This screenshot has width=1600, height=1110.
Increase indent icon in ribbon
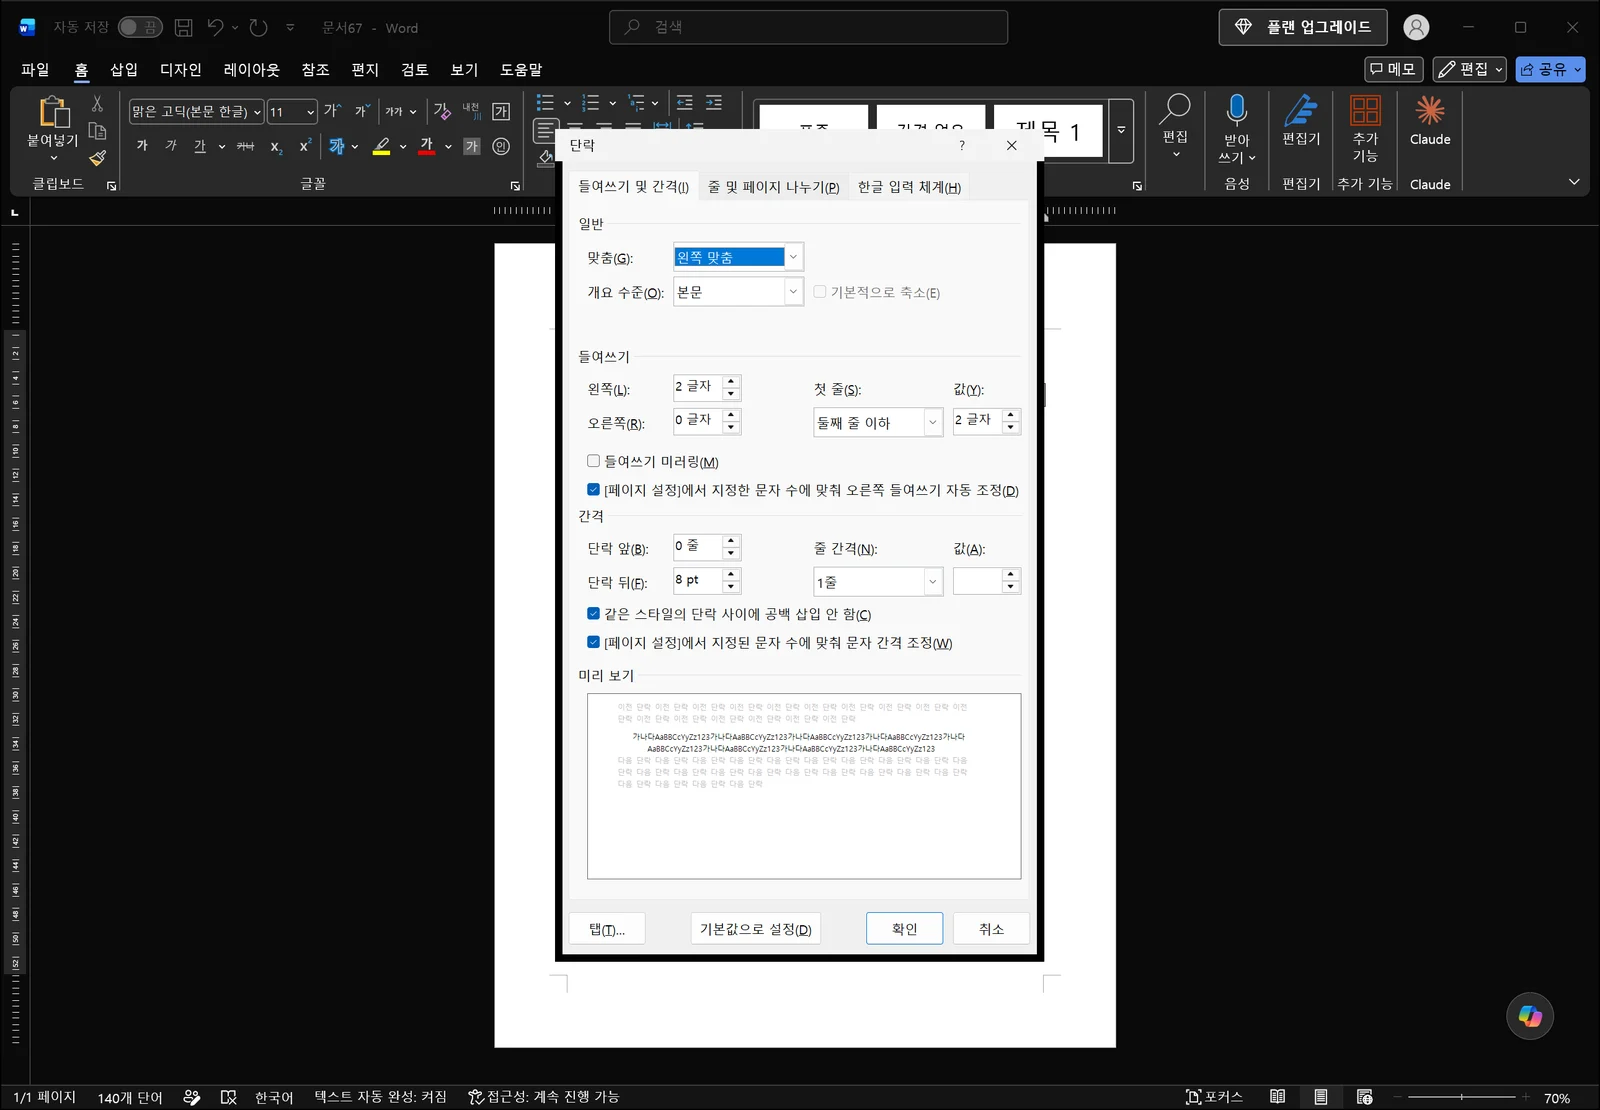(x=714, y=102)
